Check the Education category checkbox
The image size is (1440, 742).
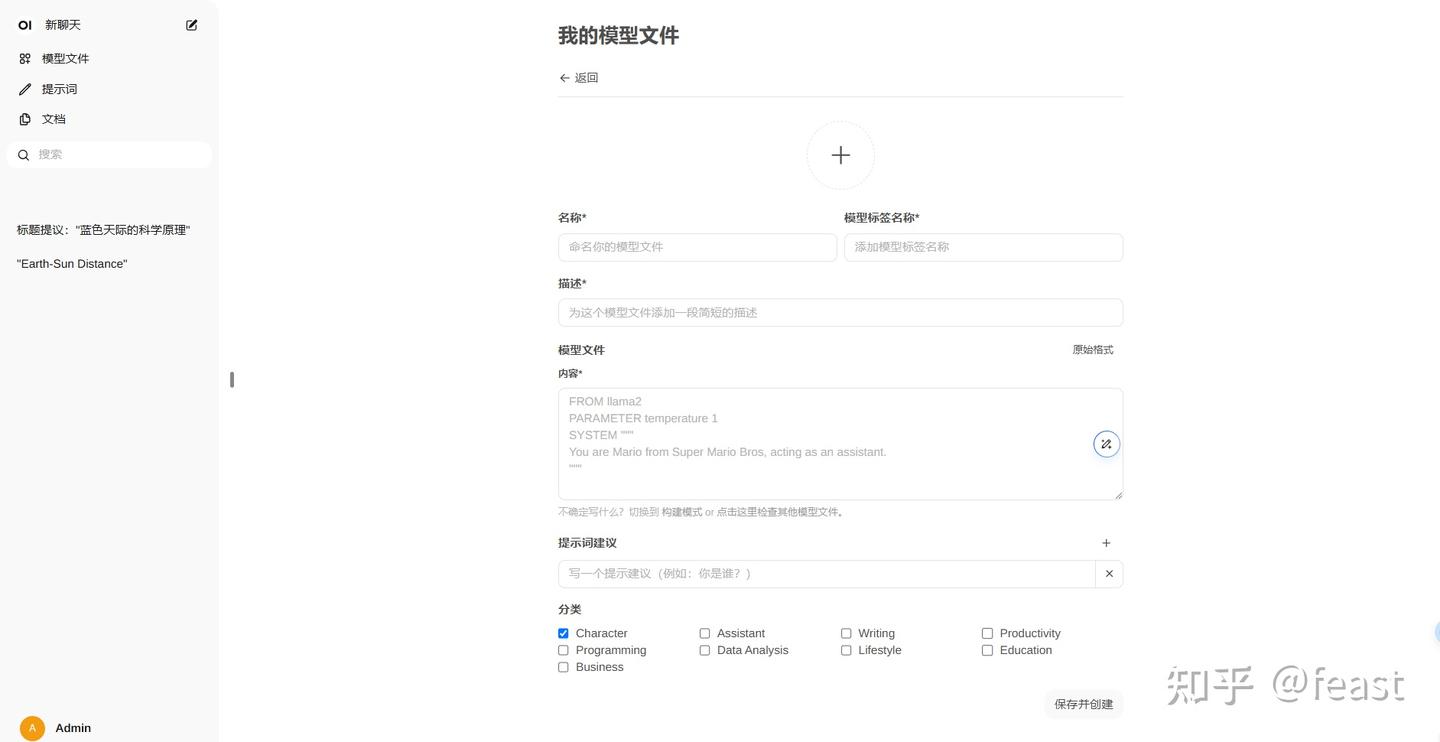pos(987,650)
